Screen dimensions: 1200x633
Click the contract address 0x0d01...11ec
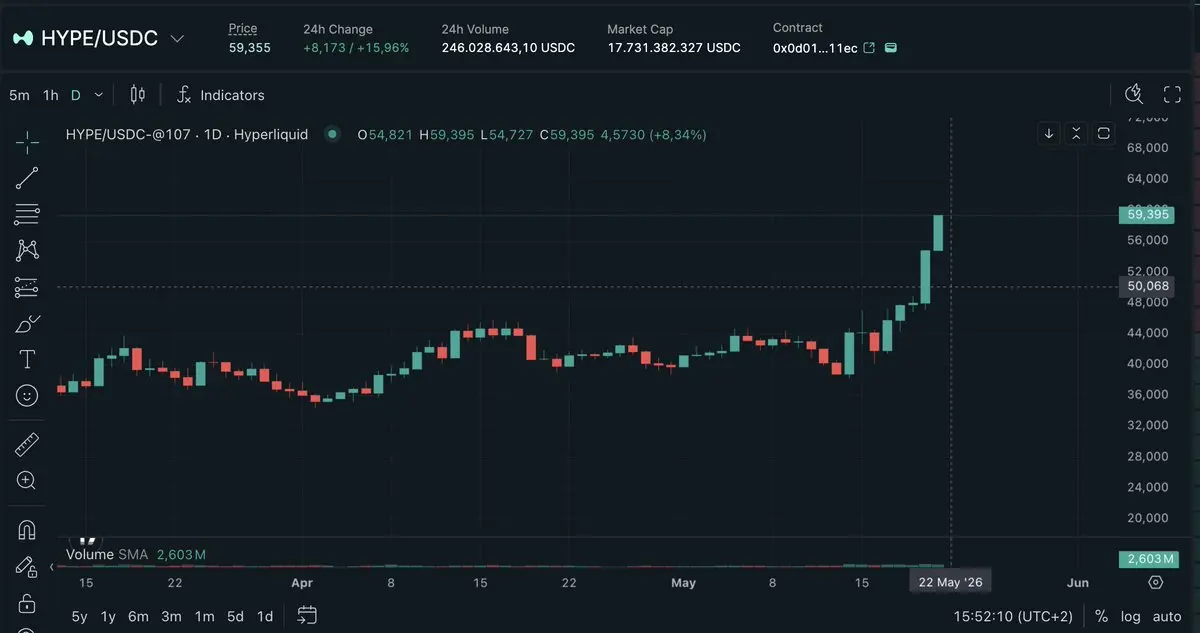coord(815,48)
